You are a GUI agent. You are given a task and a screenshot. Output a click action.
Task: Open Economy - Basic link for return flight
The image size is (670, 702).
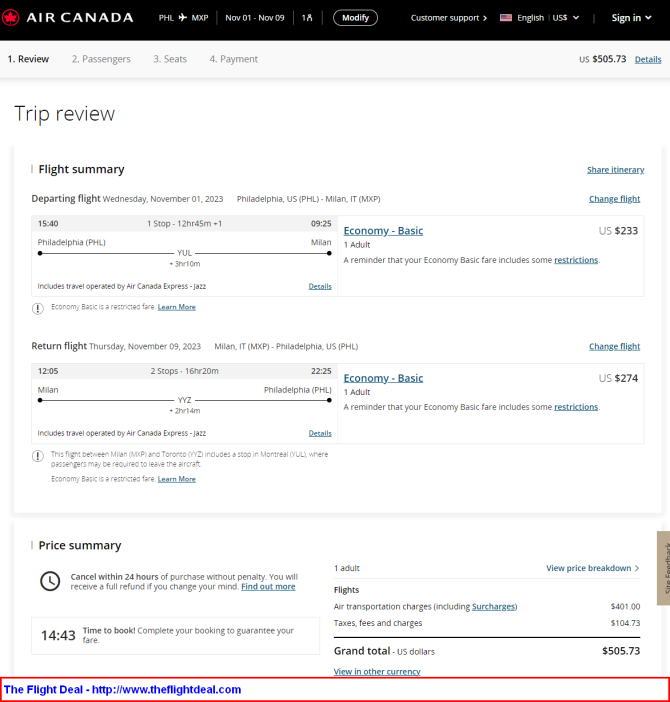click(x=383, y=378)
